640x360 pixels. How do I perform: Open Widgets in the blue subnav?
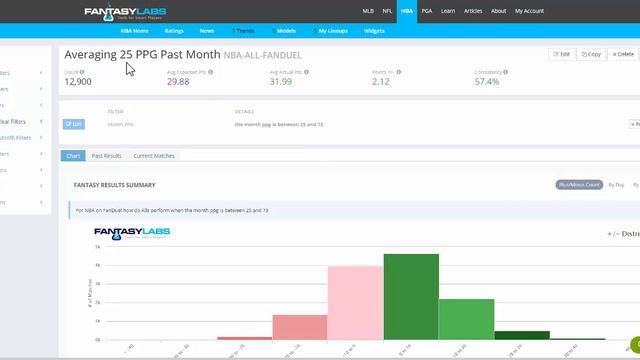(374, 31)
